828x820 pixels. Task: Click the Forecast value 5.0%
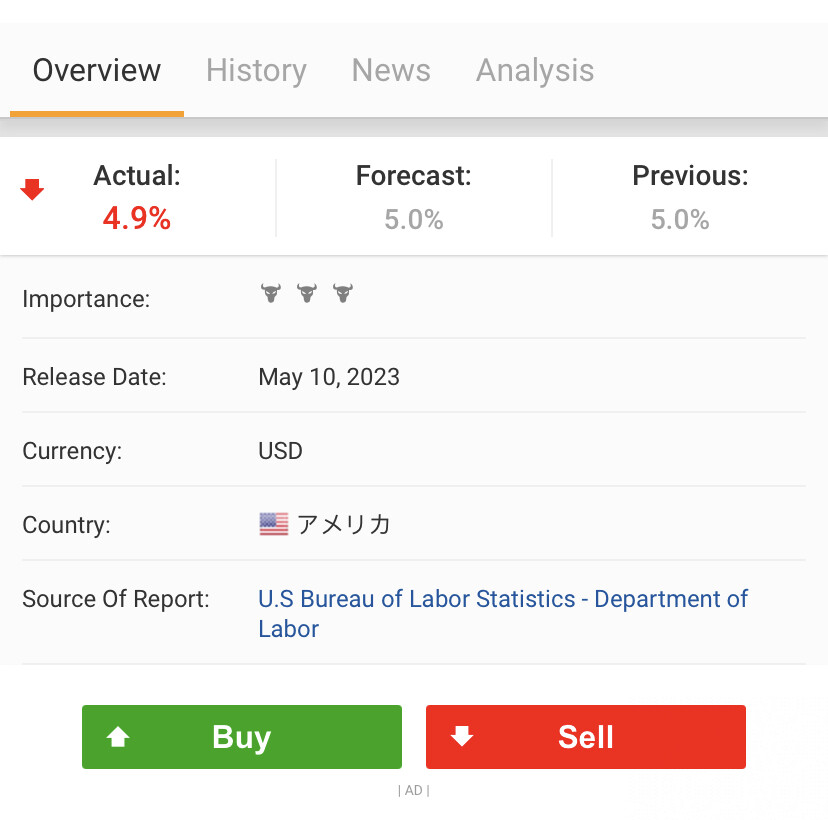(413, 220)
